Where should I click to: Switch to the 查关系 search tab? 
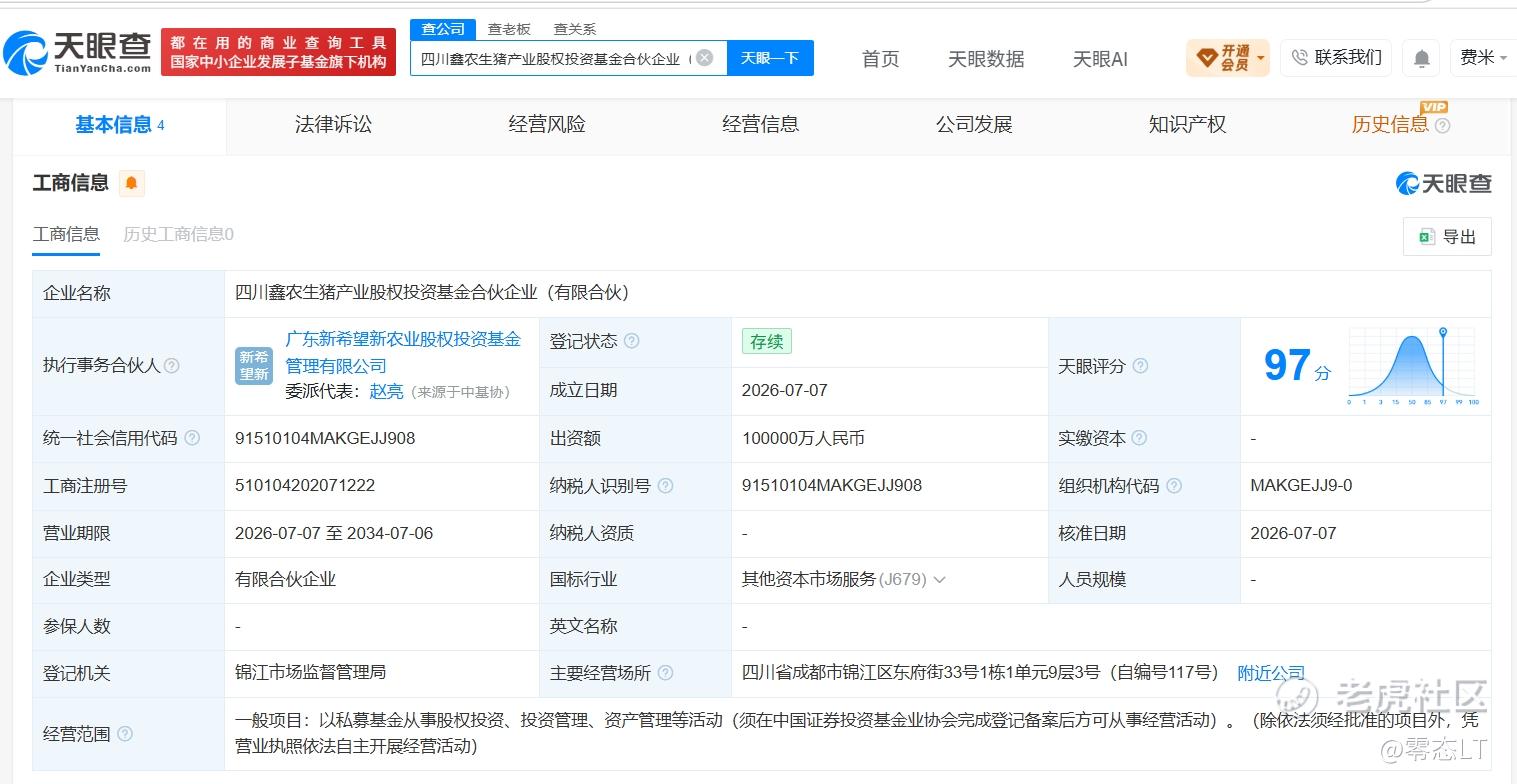tap(575, 29)
